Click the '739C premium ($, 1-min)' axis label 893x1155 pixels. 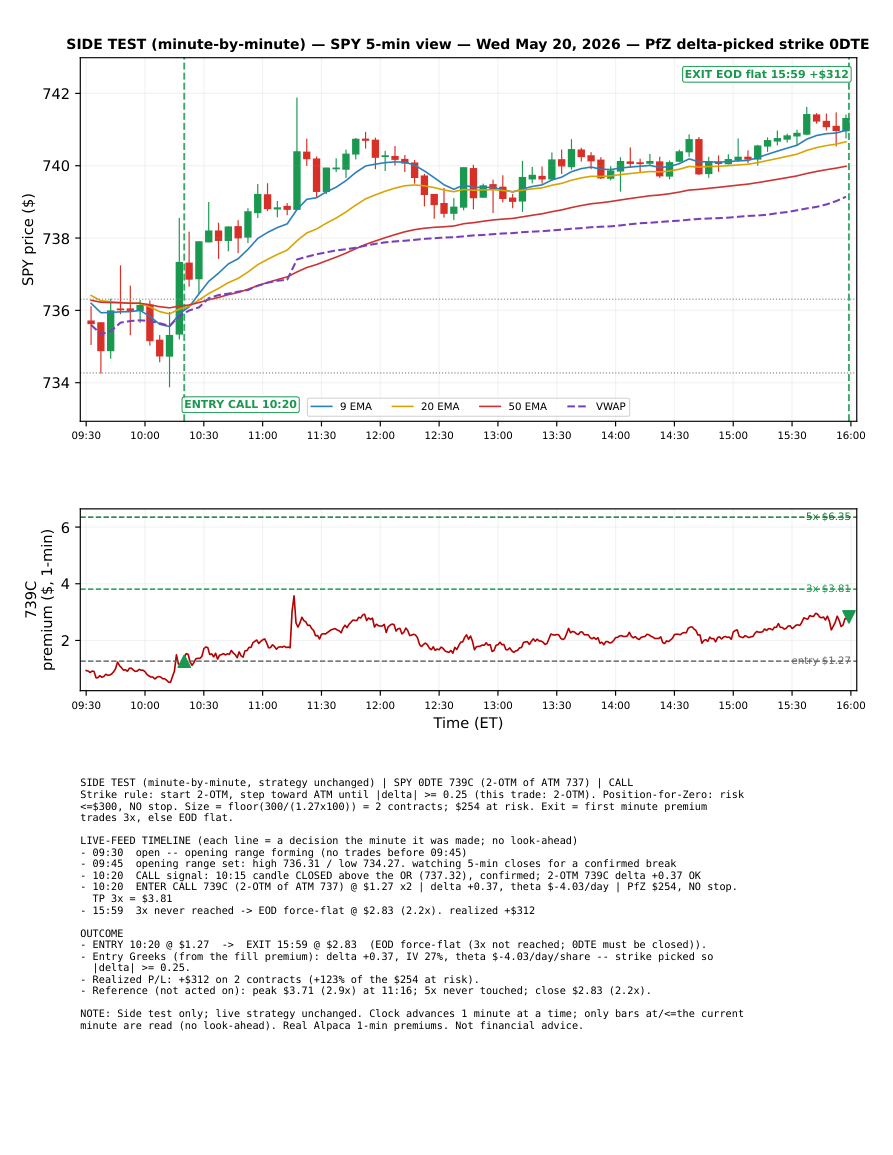coord(39,600)
